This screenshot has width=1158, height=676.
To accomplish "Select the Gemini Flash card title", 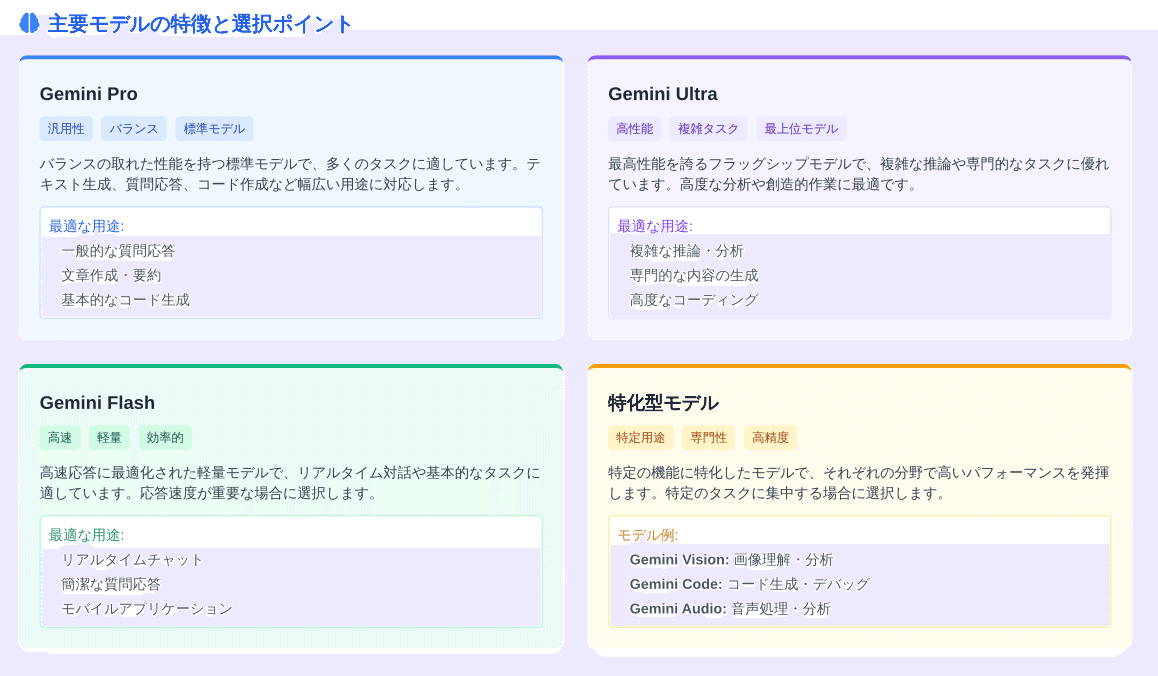I will 97,403.
